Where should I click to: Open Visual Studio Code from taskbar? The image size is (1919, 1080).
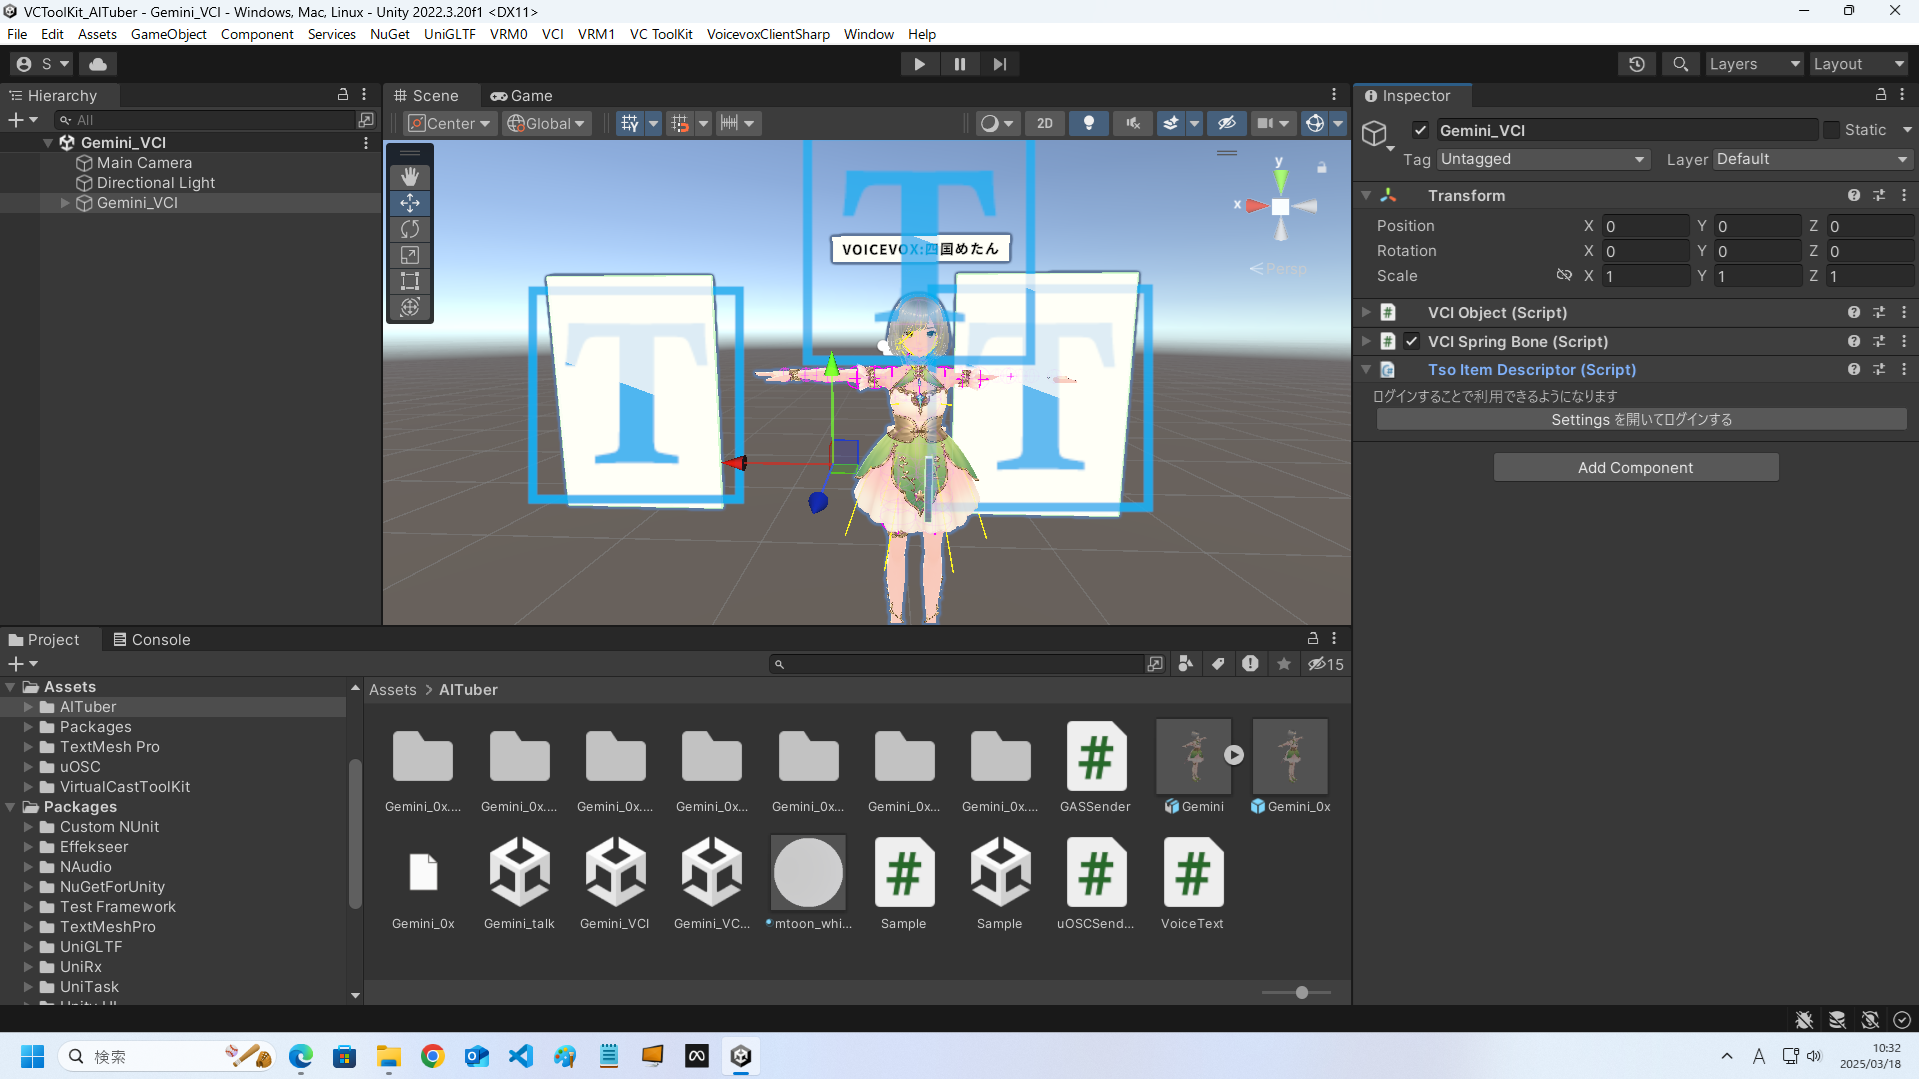coord(521,1056)
